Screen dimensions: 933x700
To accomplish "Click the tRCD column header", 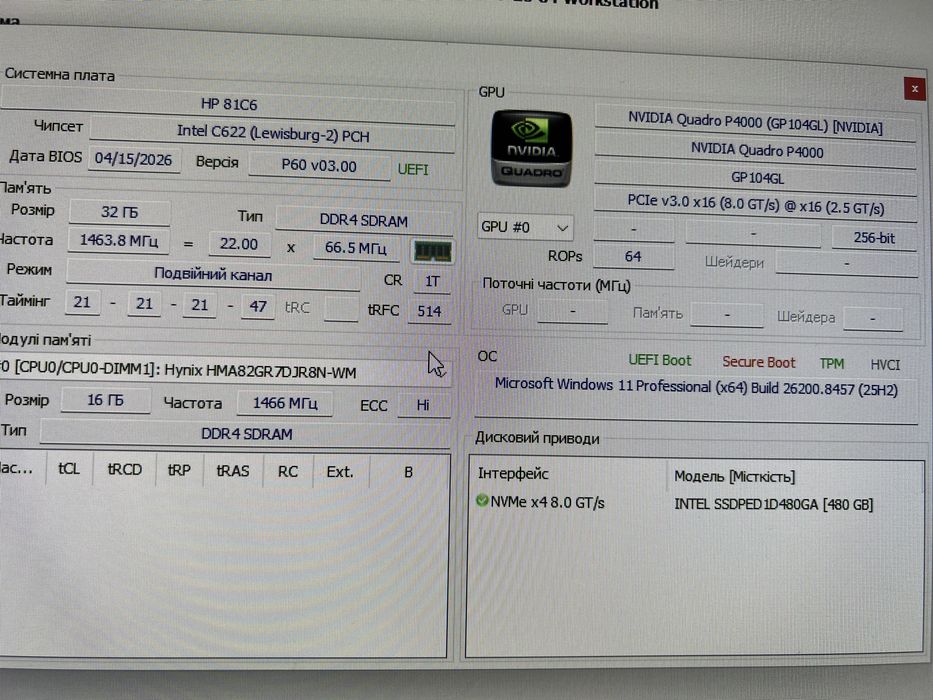I will [124, 470].
